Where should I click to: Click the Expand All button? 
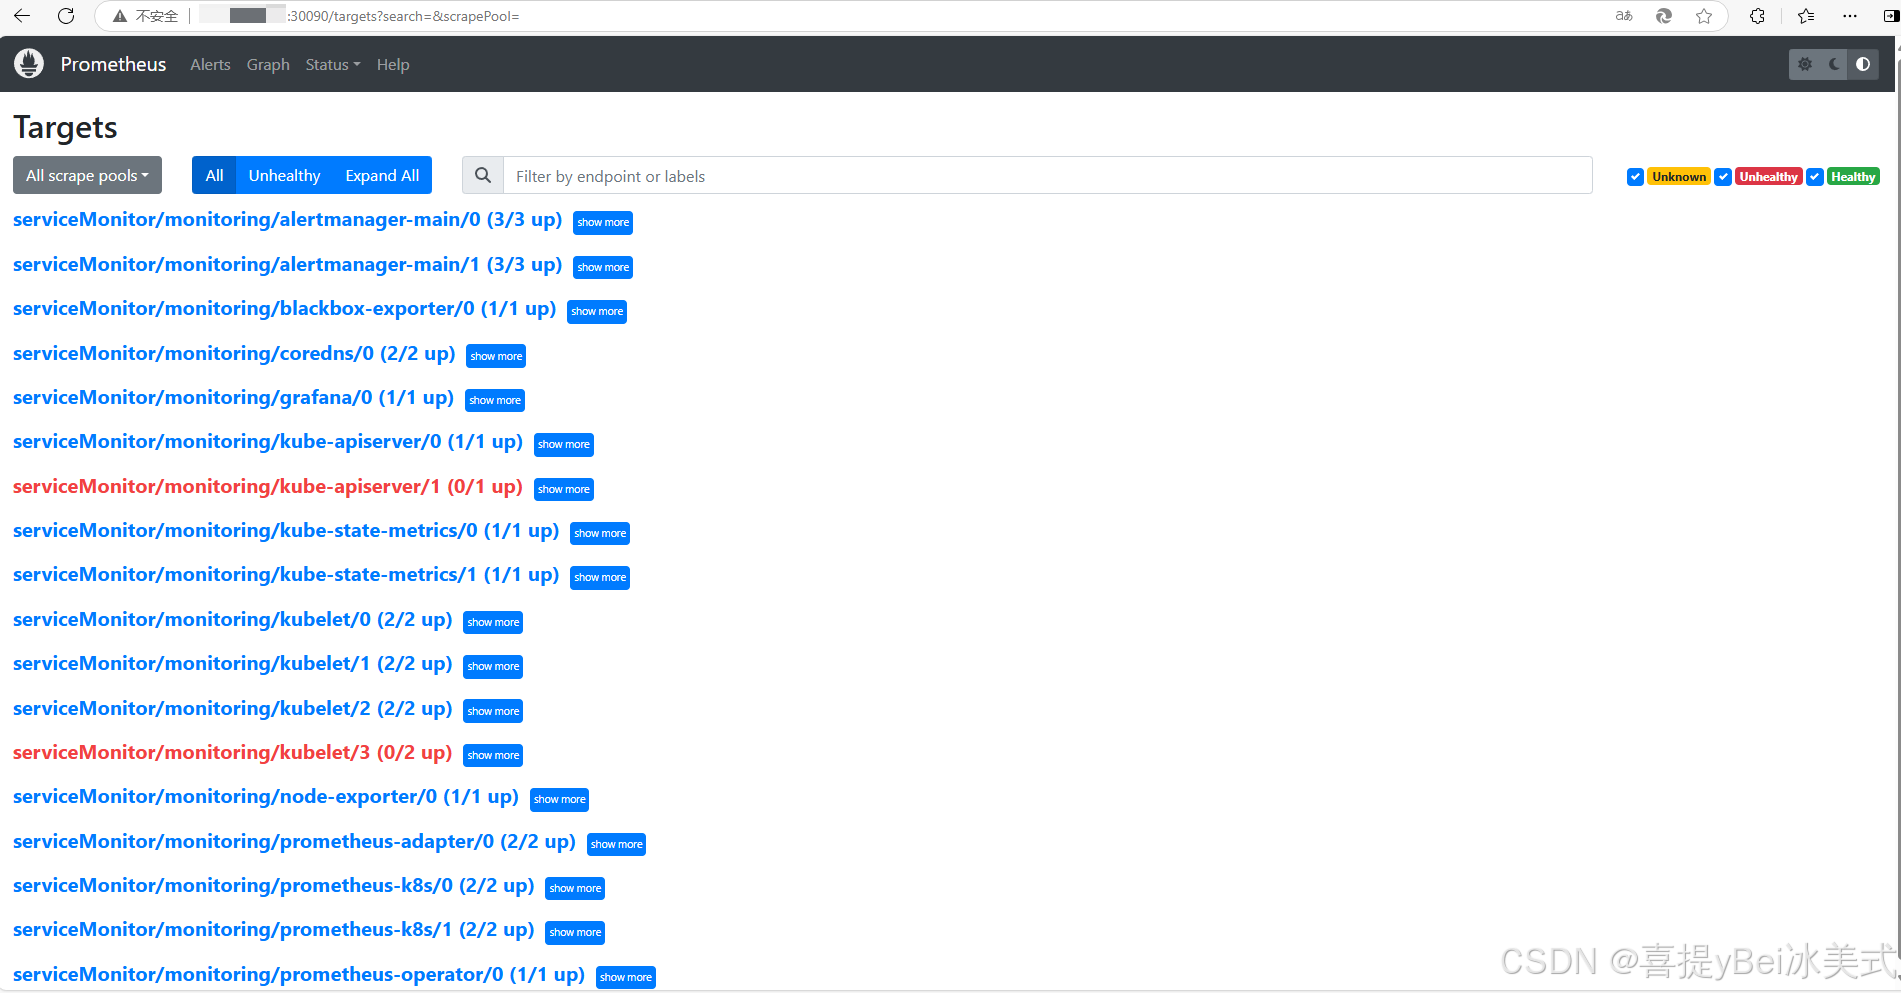tap(382, 175)
